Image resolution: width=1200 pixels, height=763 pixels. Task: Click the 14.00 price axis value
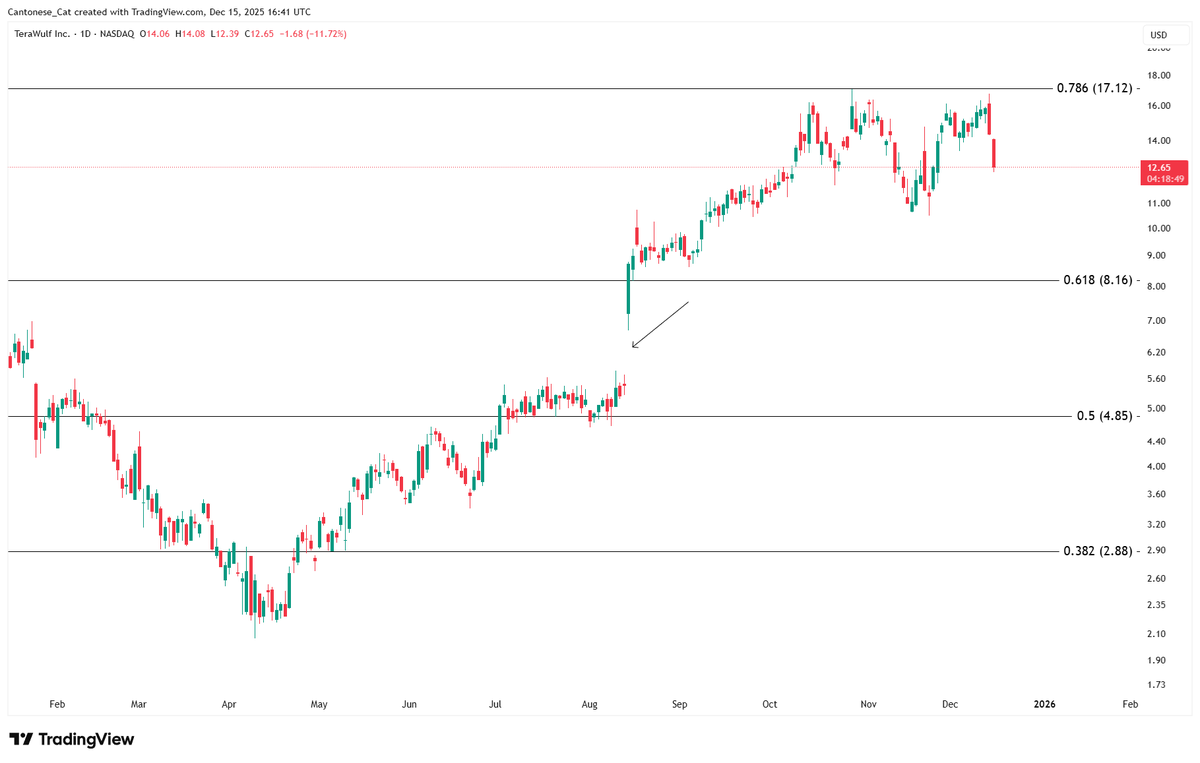click(x=1159, y=142)
